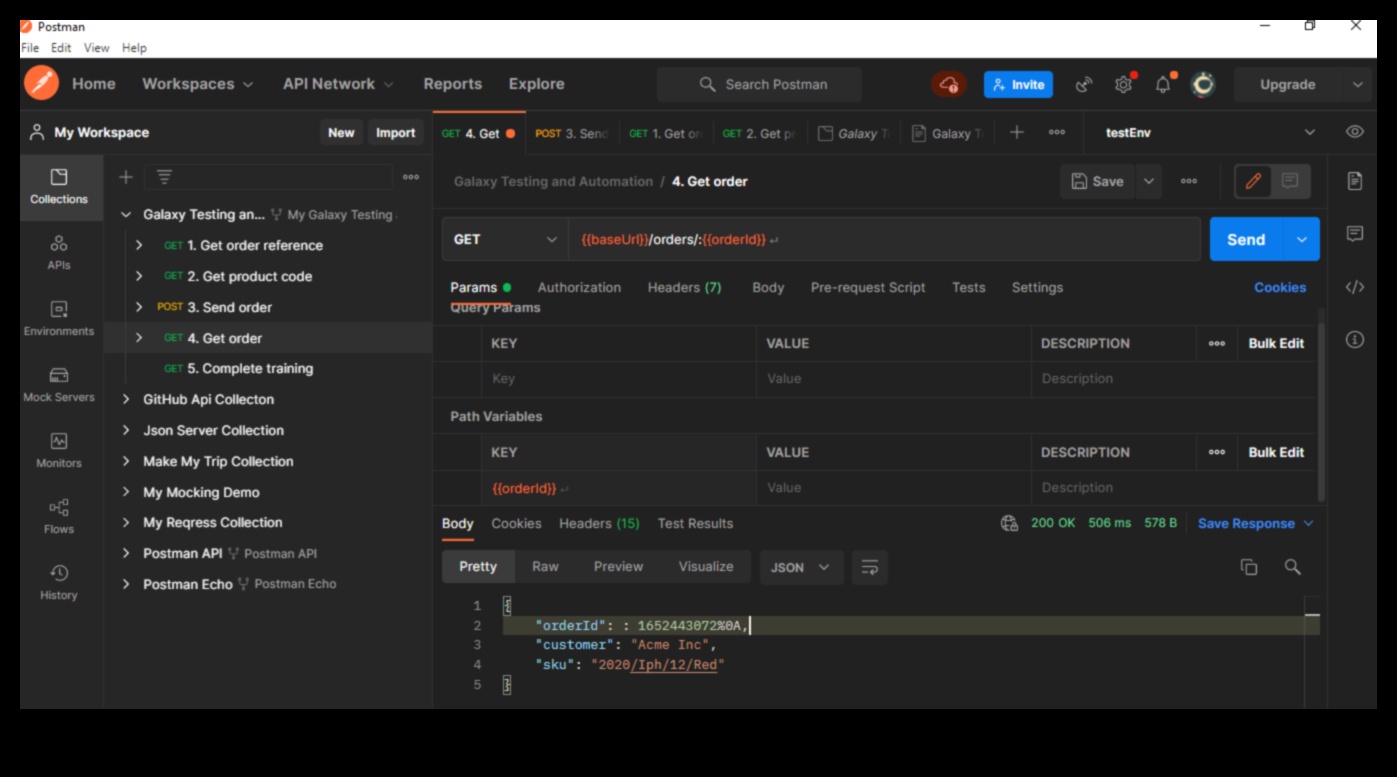The height and width of the screenshot is (777, 1397).
Task: Expand the GitHub Api Collecton folder
Action: click(x=126, y=399)
